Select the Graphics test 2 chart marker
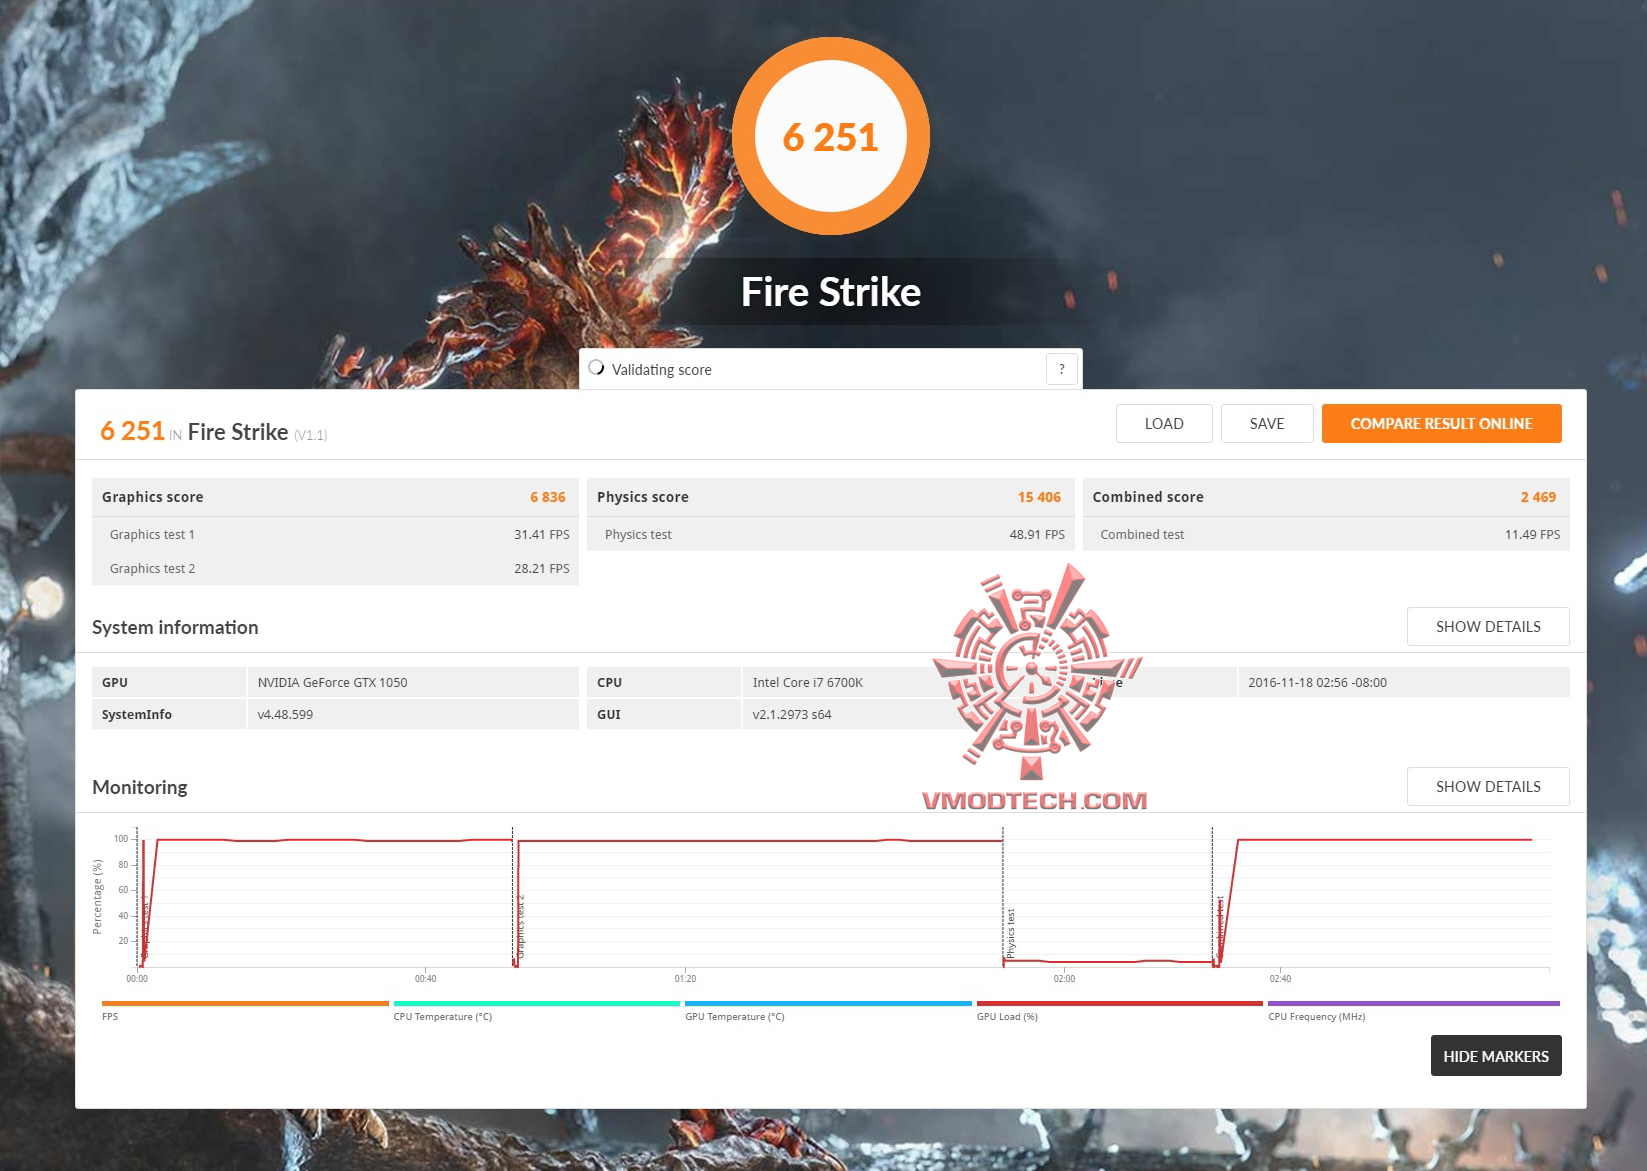1647x1171 pixels. (x=520, y=926)
